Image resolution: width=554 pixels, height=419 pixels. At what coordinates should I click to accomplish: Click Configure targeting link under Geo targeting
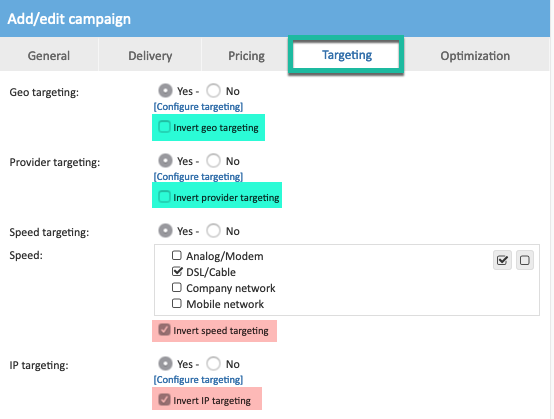198,107
